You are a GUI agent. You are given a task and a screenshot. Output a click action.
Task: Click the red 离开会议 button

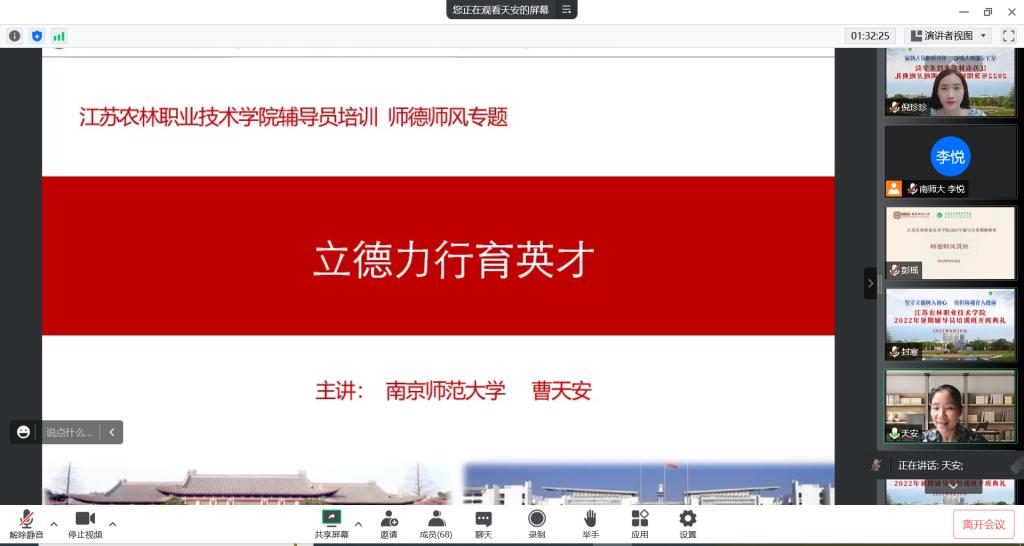(983, 524)
